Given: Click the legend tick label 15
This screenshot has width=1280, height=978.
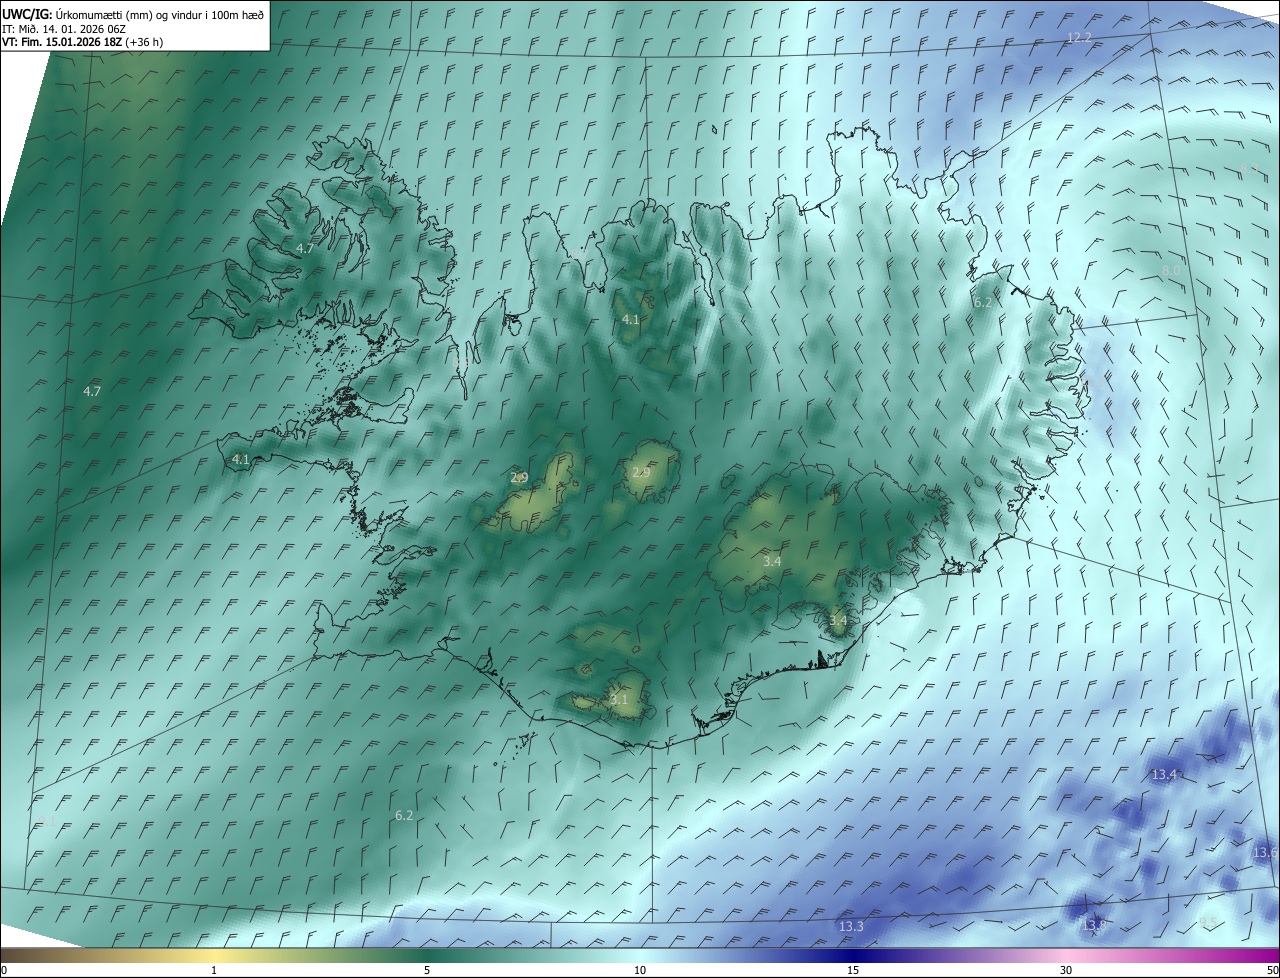Looking at the screenshot, I should 853,970.
